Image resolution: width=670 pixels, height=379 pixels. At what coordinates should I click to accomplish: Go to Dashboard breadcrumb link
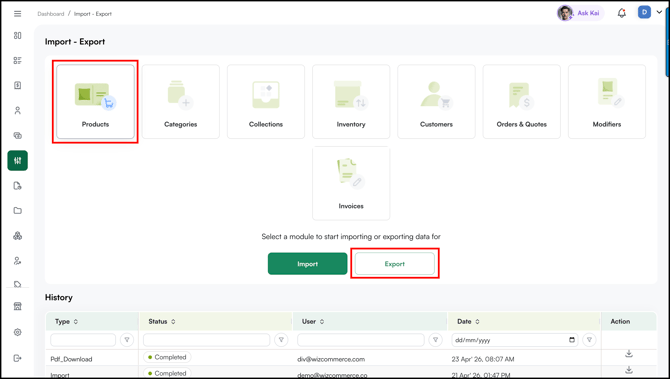[x=50, y=14]
